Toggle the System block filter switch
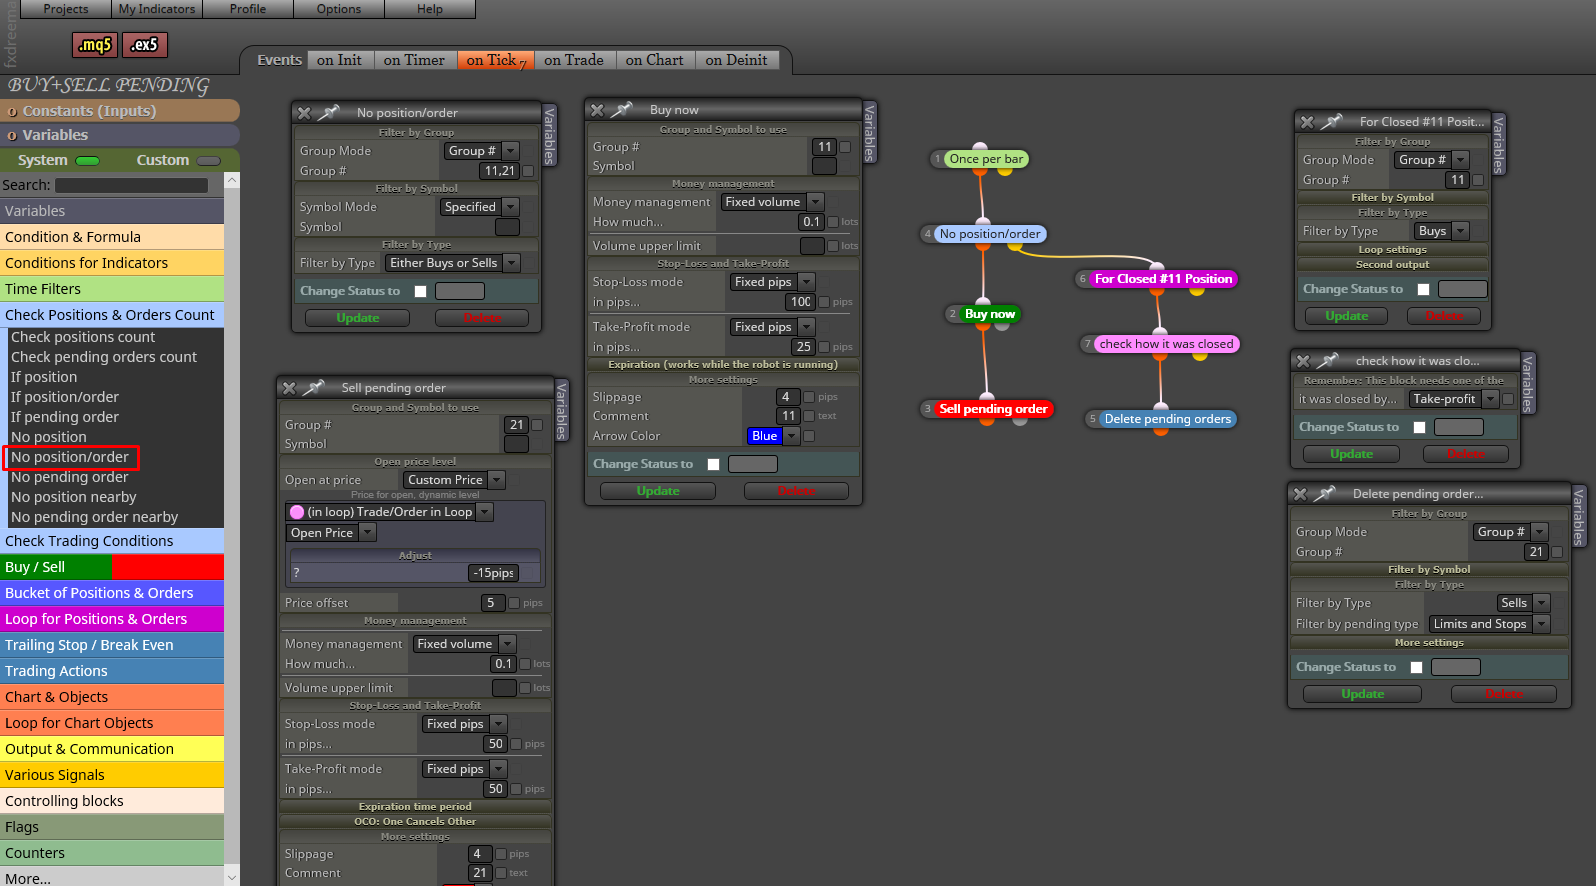 88,160
